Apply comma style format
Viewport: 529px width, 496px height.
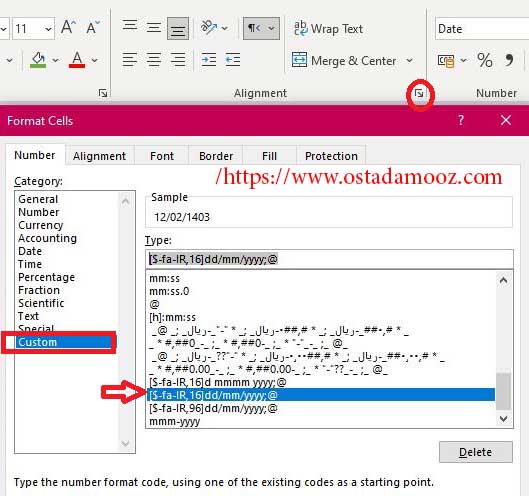click(509, 60)
